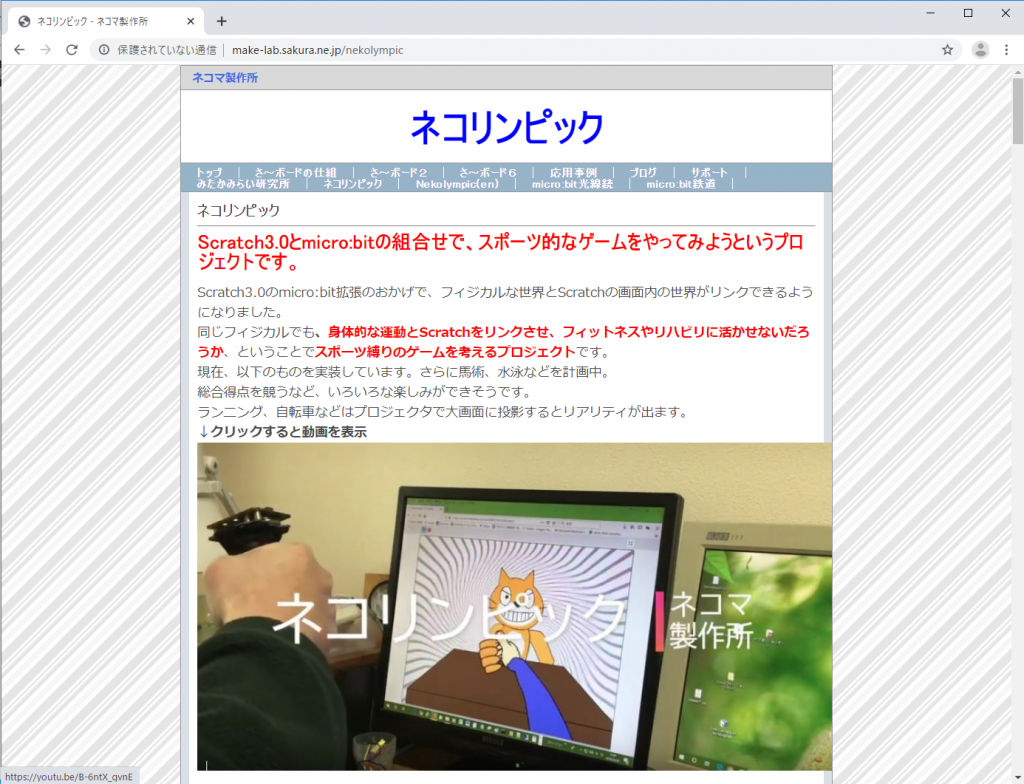Reload the page with refresh icon
Viewport: 1024px width, 784px height.
pyautogui.click(x=72, y=50)
